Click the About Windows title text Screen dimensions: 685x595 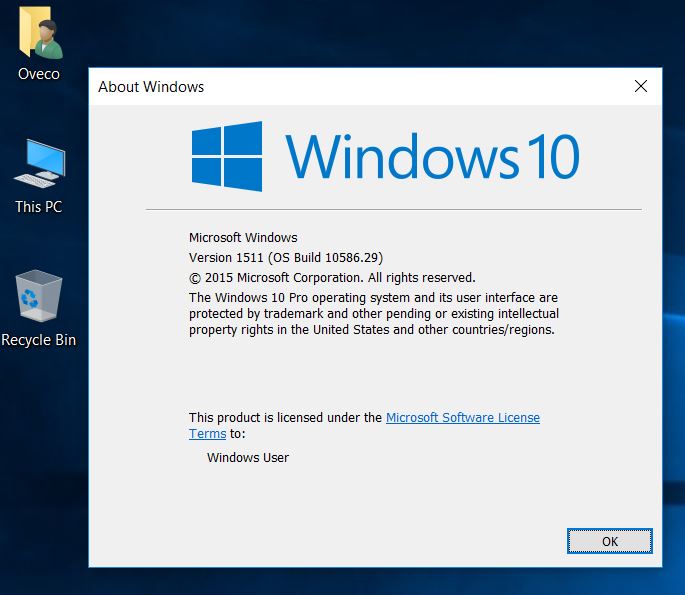pos(151,87)
